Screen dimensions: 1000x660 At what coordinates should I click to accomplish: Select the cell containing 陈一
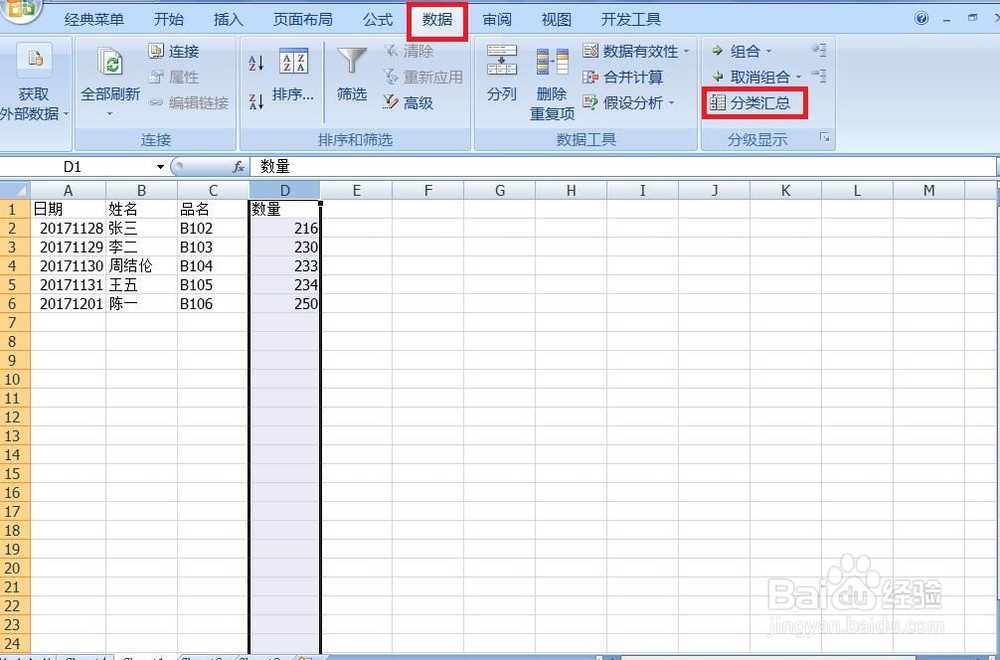click(142, 304)
